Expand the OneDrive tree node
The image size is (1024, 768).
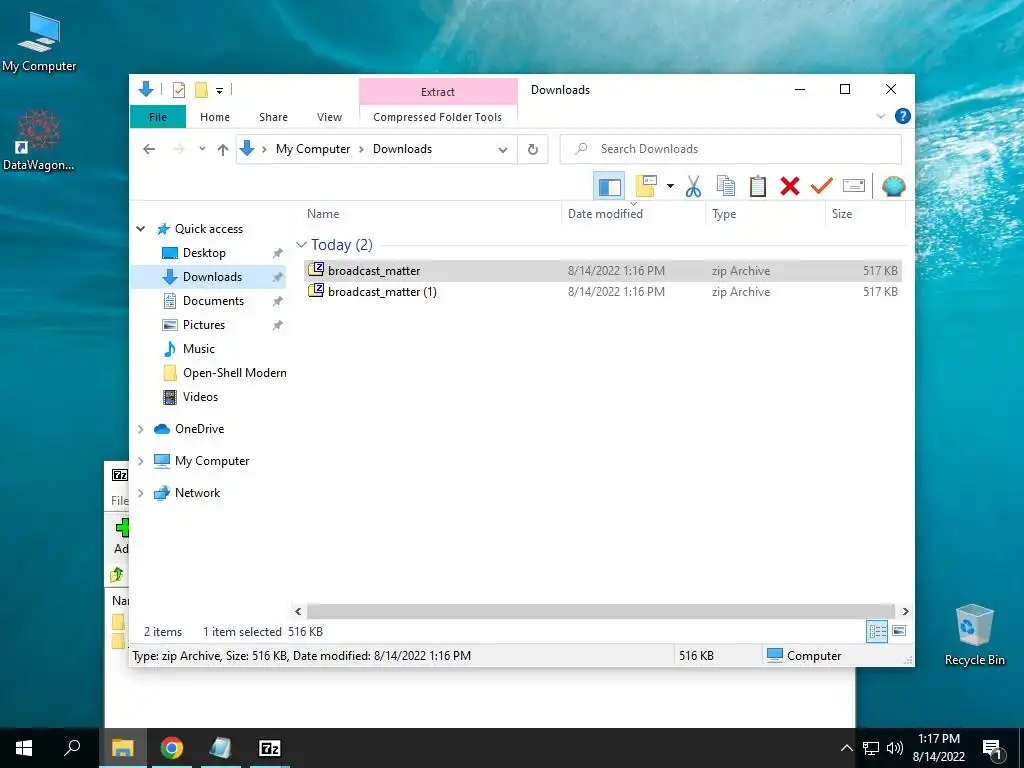click(x=140, y=429)
